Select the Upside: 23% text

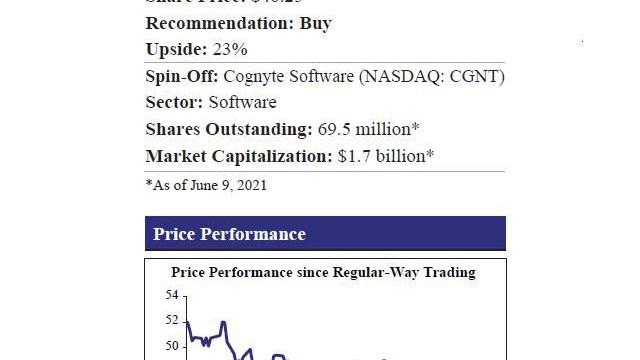[x=196, y=49]
